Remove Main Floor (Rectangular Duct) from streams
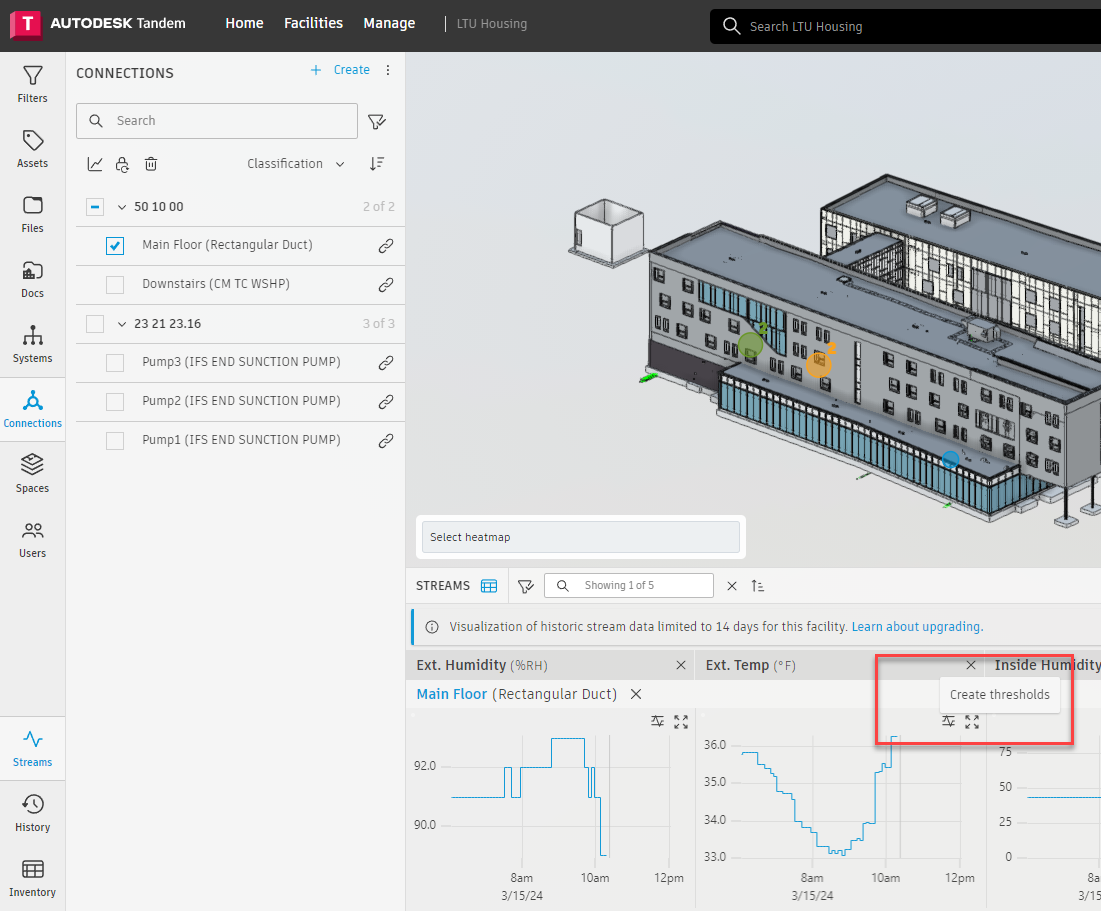The height and width of the screenshot is (911, 1101). coord(636,694)
